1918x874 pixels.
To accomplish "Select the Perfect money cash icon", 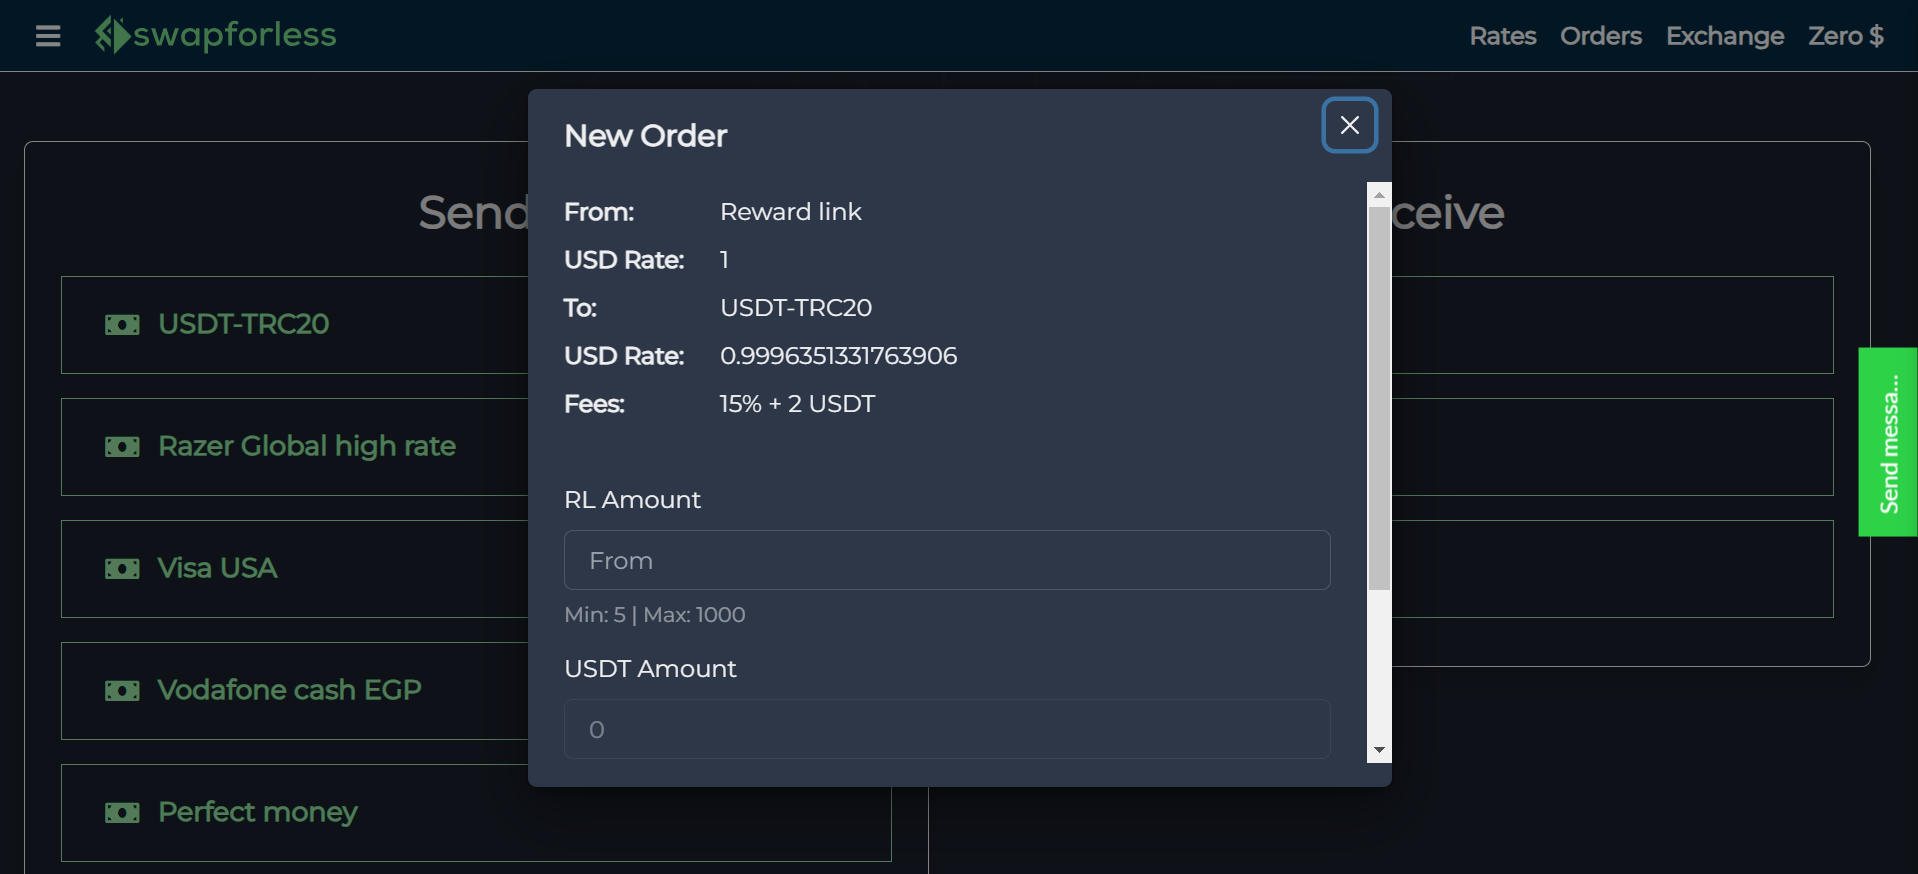I will coord(122,813).
